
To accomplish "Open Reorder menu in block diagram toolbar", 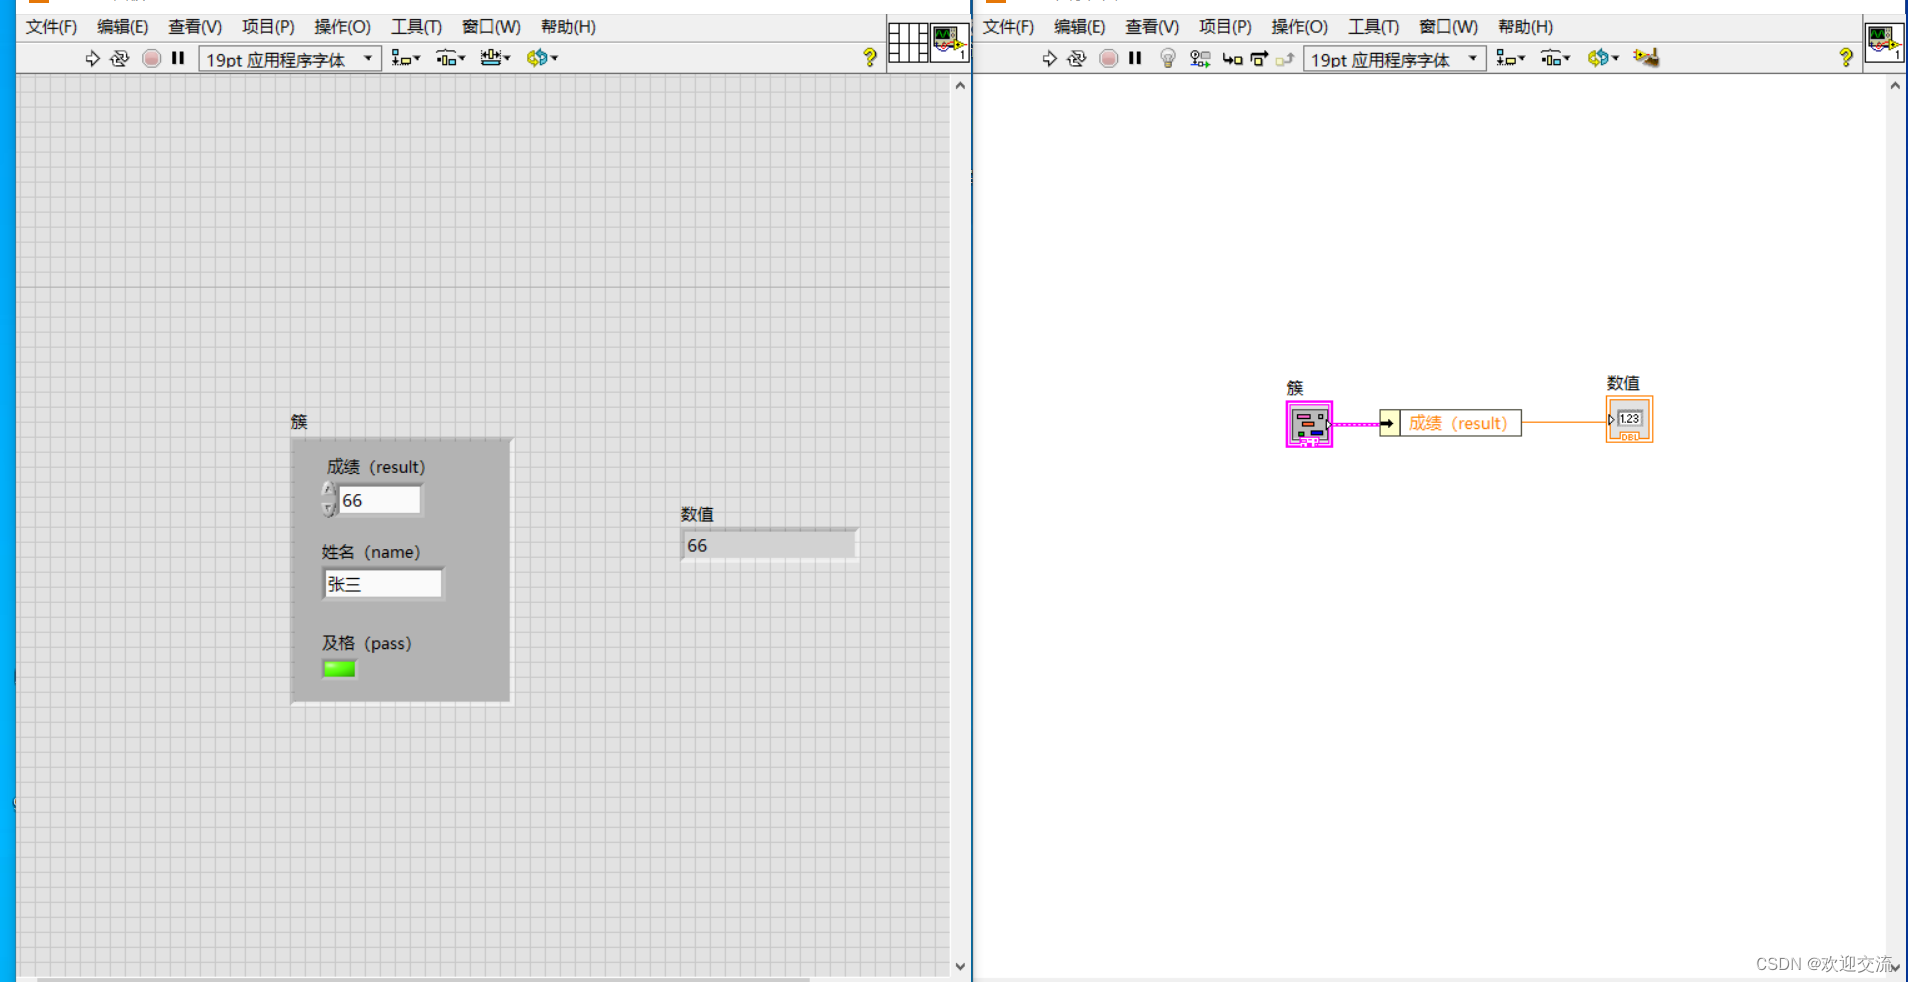I will (1603, 58).
